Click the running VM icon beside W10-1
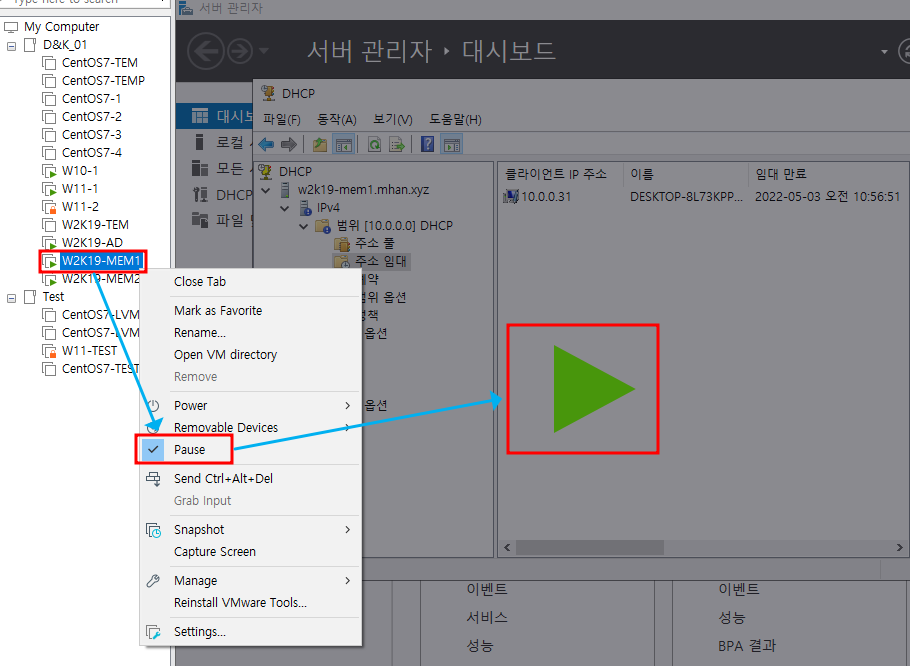The width and height of the screenshot is (910, 666). click(49, 171)
